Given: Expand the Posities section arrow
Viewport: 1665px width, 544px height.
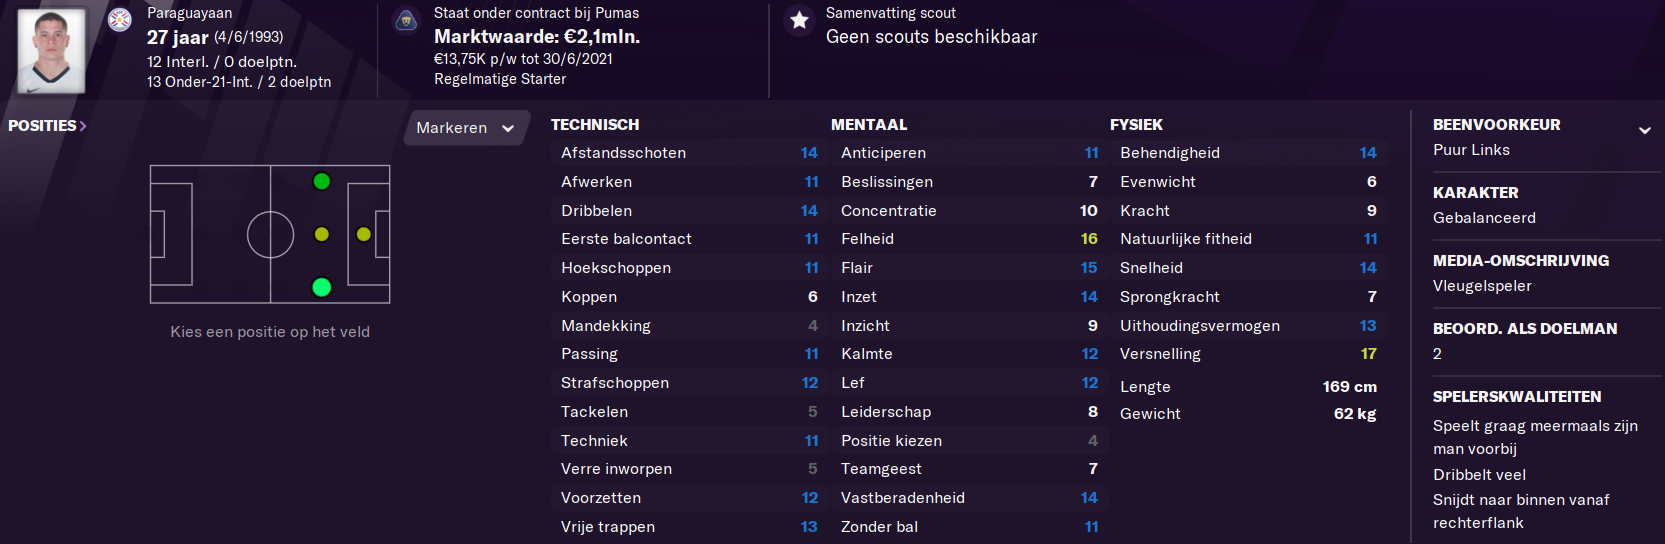Looking at the screenshot, I should [83, 126].
